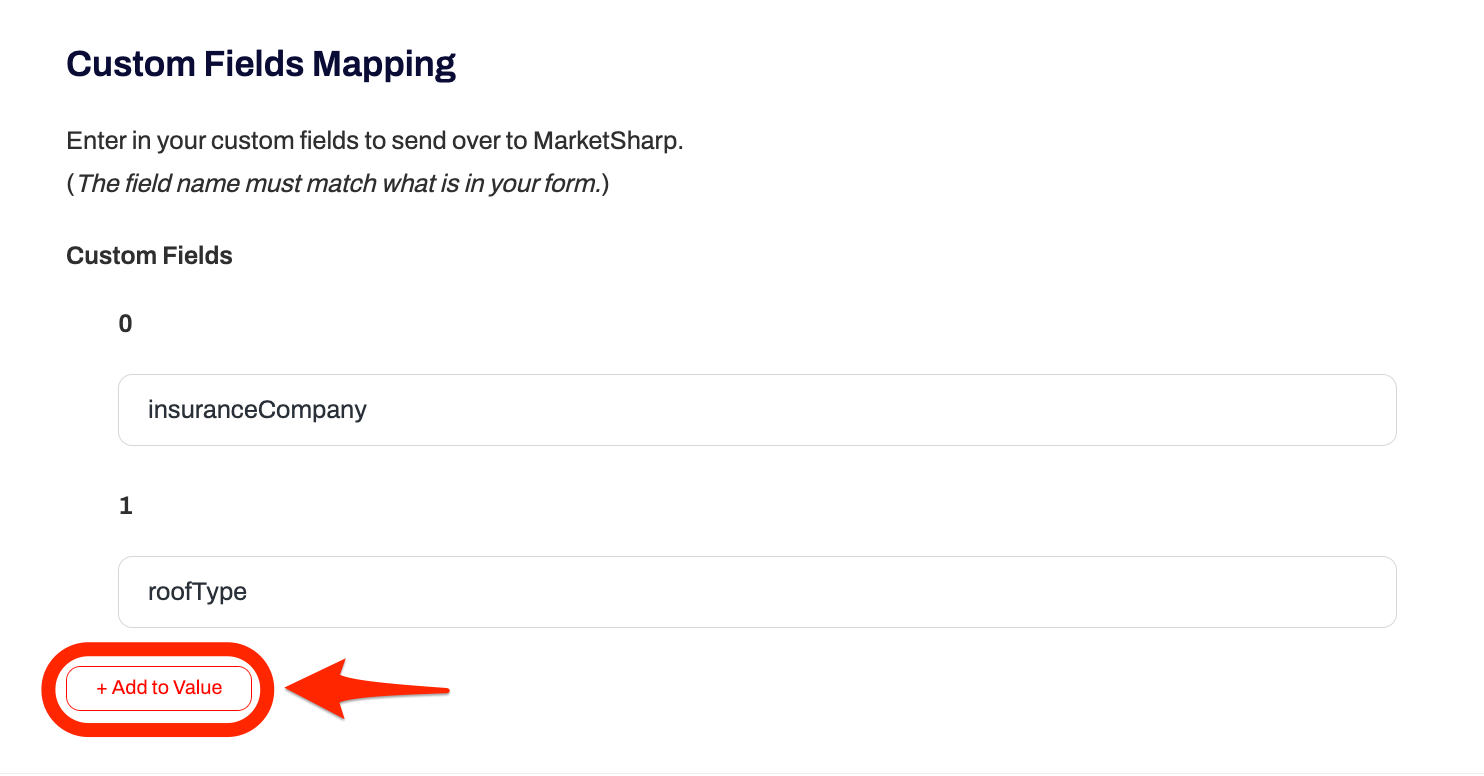Click the red-highlighted Add to Value control
Image resolution: width=1484 pixels, height=776 pixels.
(158, 688)
